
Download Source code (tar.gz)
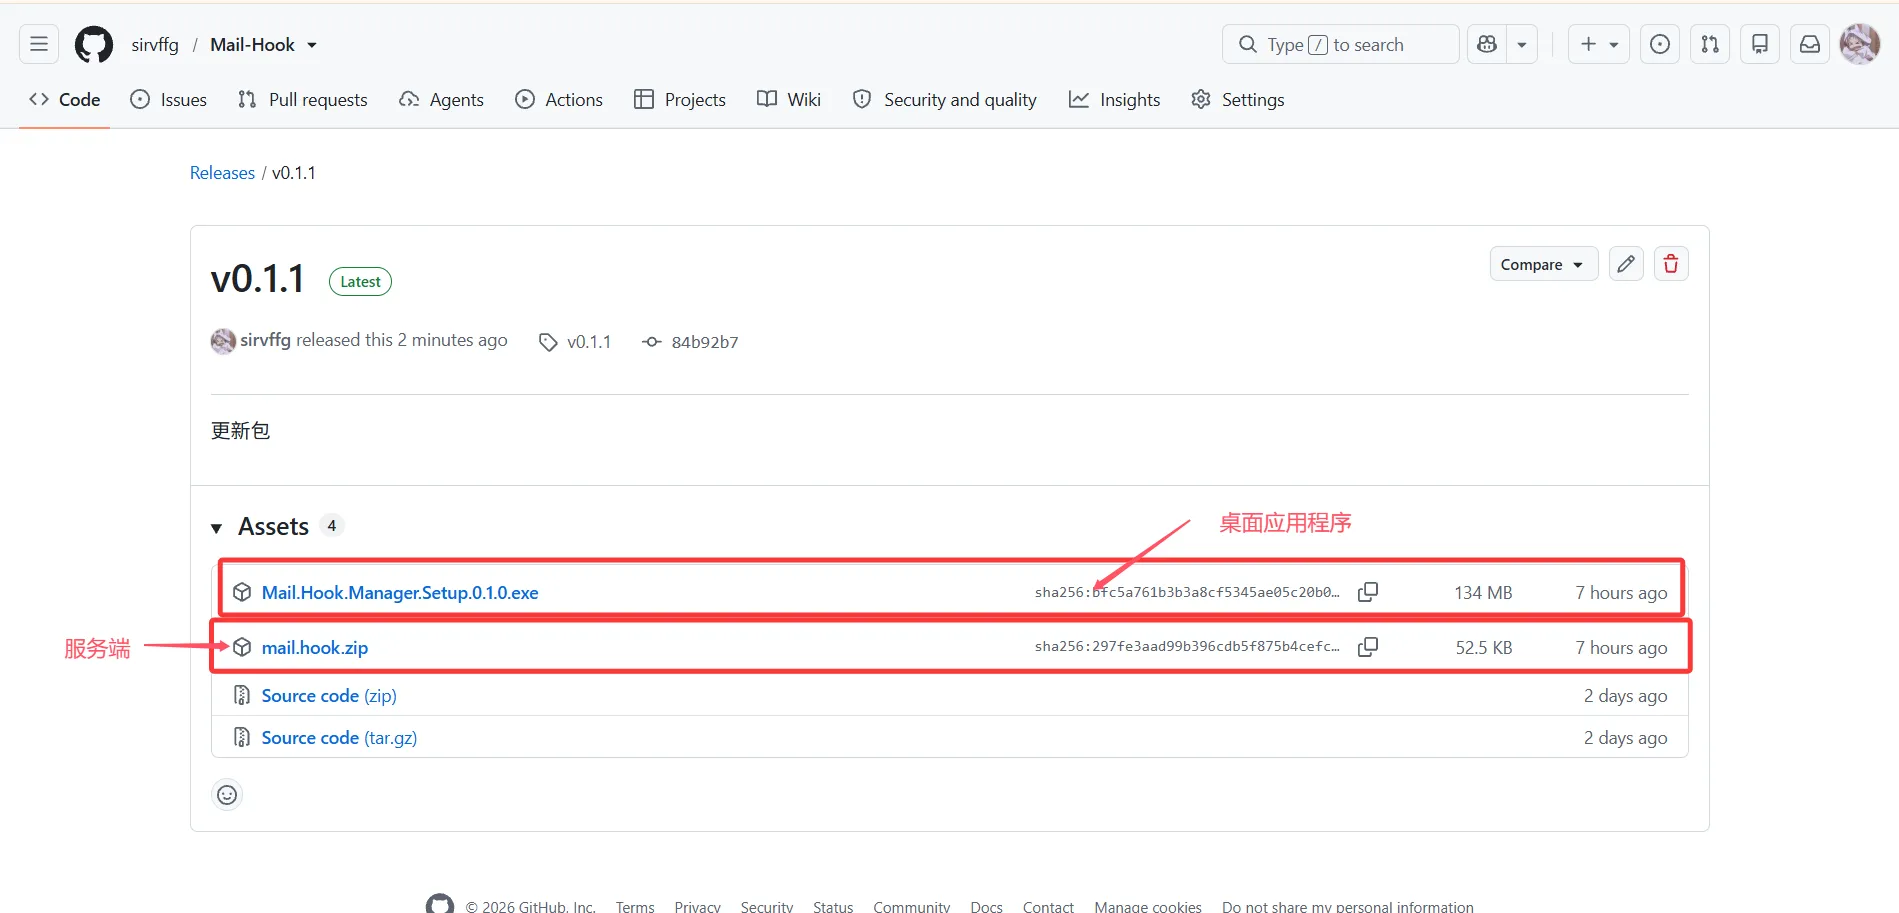click(x=339, y=738)
